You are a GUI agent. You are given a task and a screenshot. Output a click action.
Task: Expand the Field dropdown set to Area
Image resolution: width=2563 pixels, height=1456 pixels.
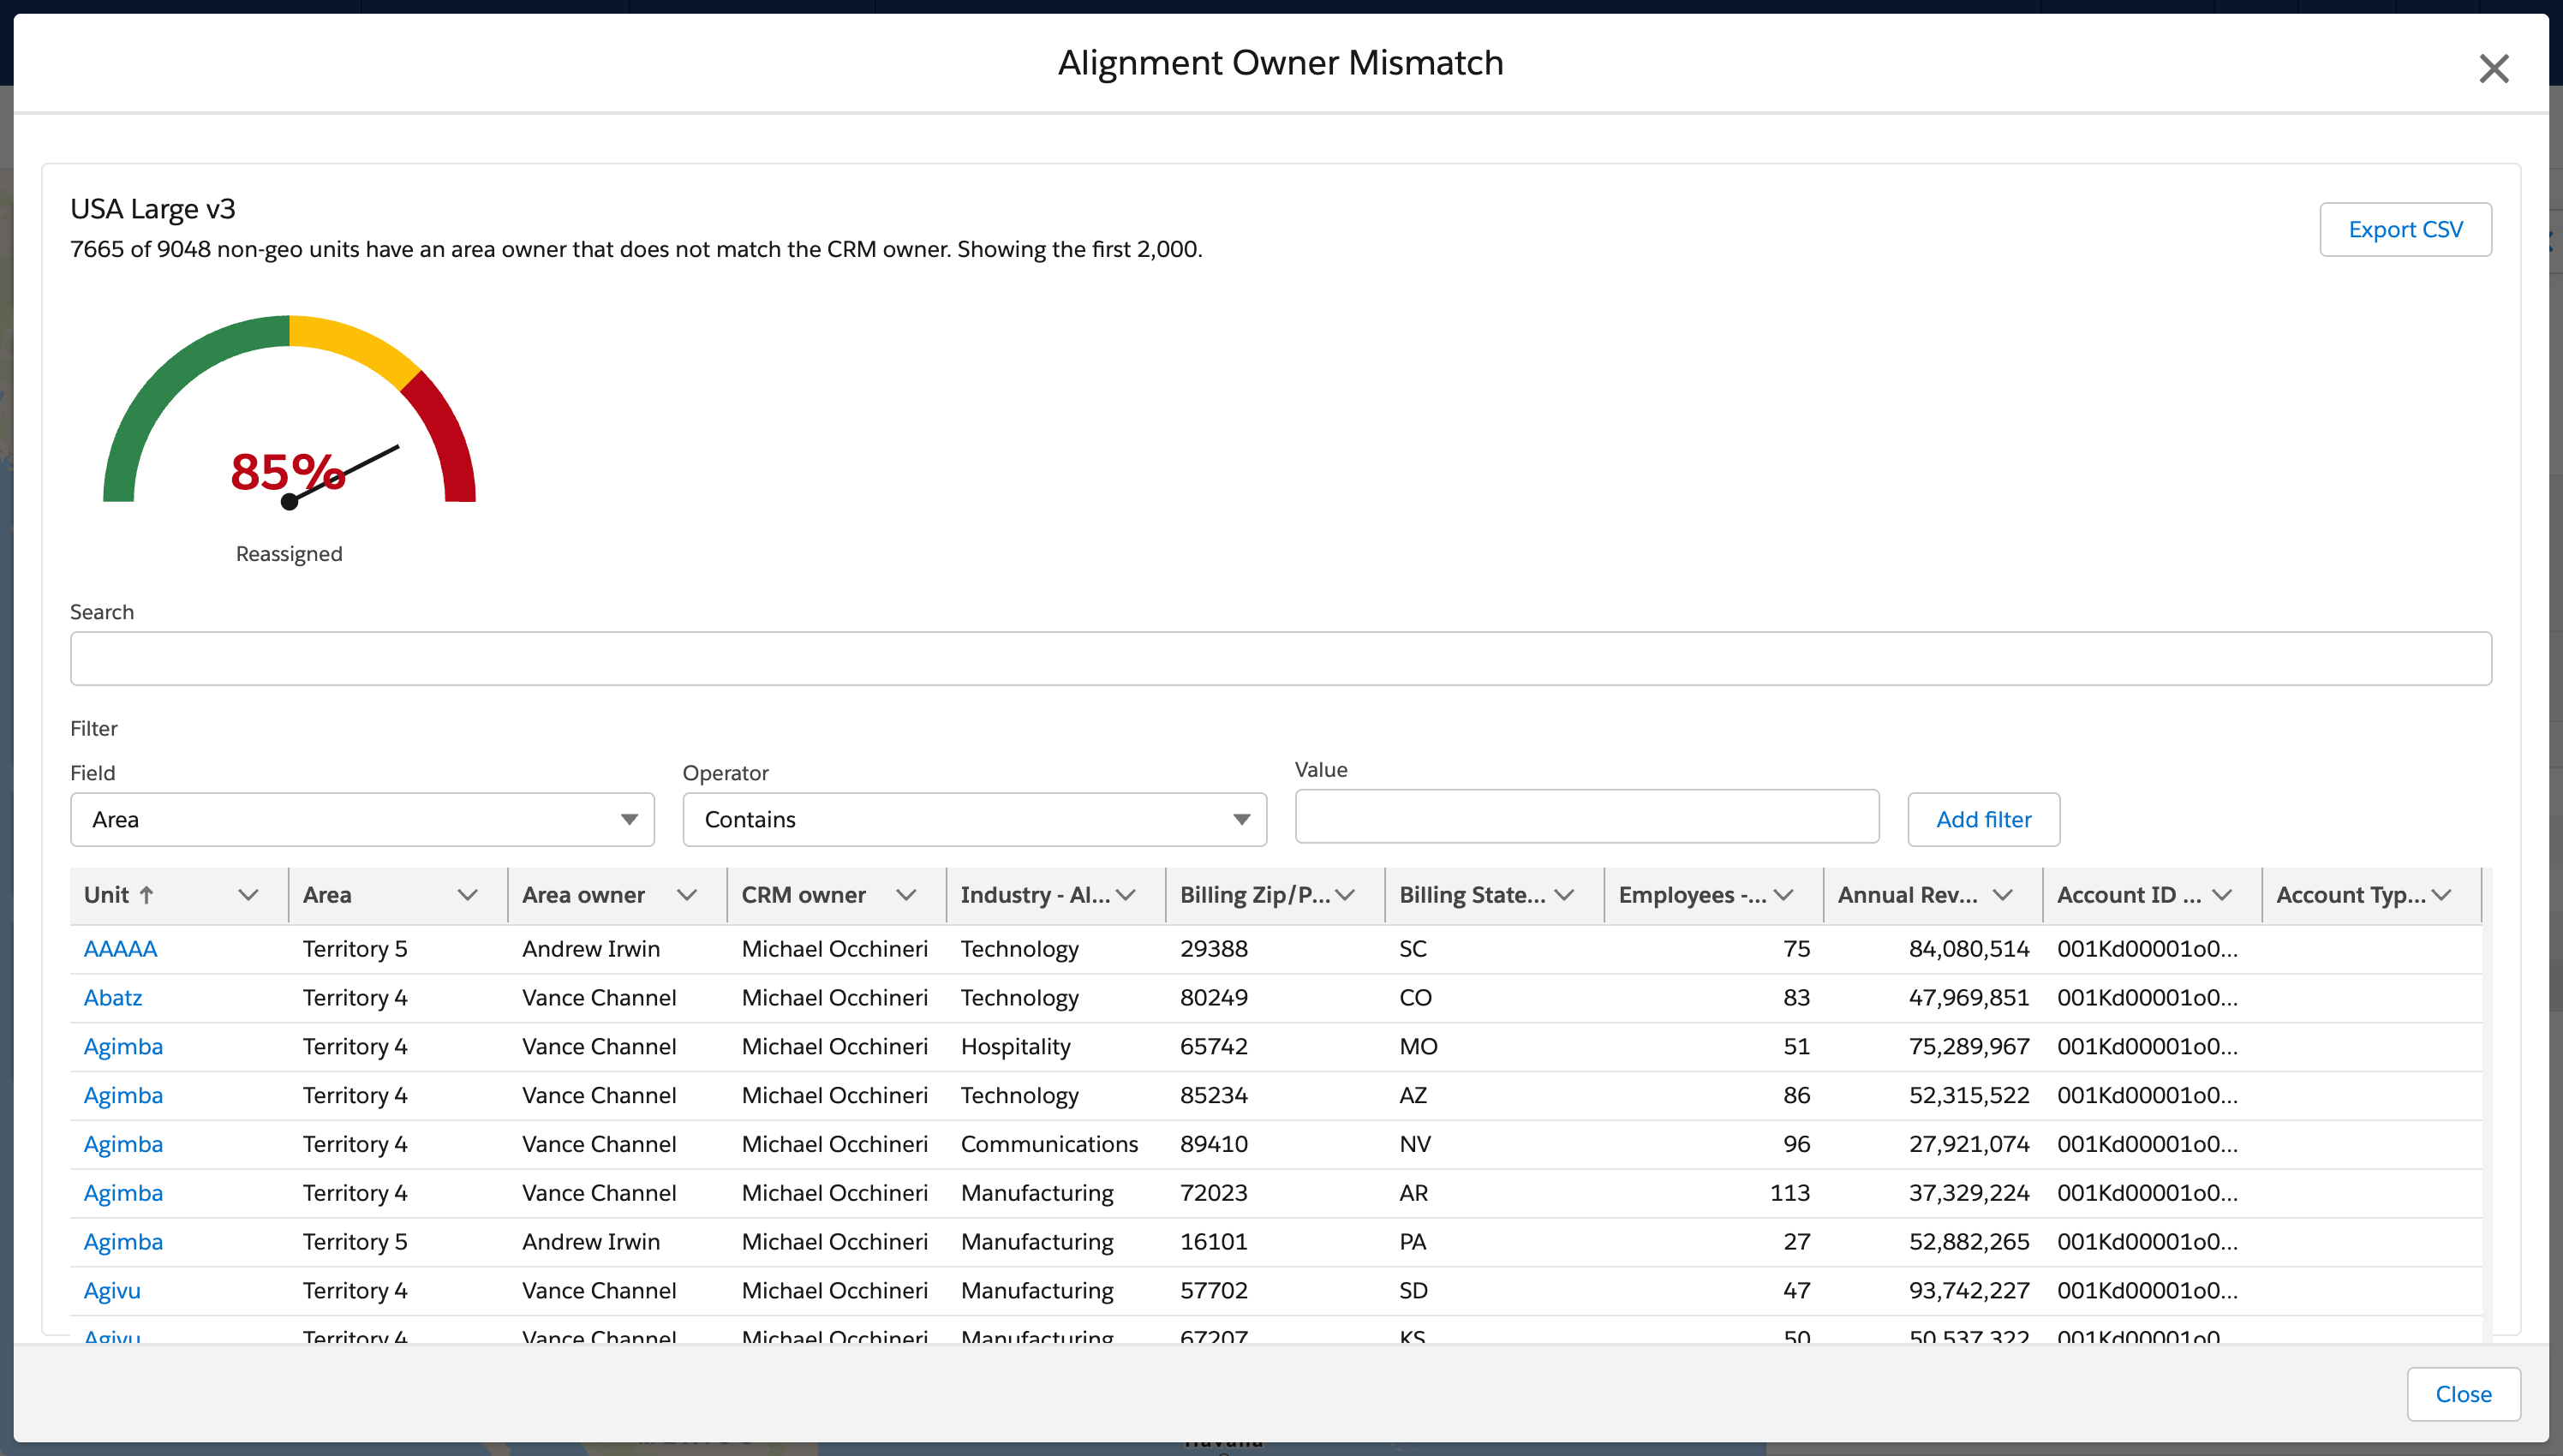point(362,820)
